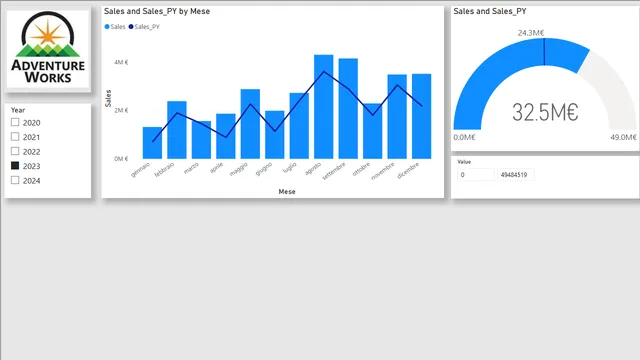Uncheck the 2023 year checkbox
640x360 pixels.
pos(15,165)
